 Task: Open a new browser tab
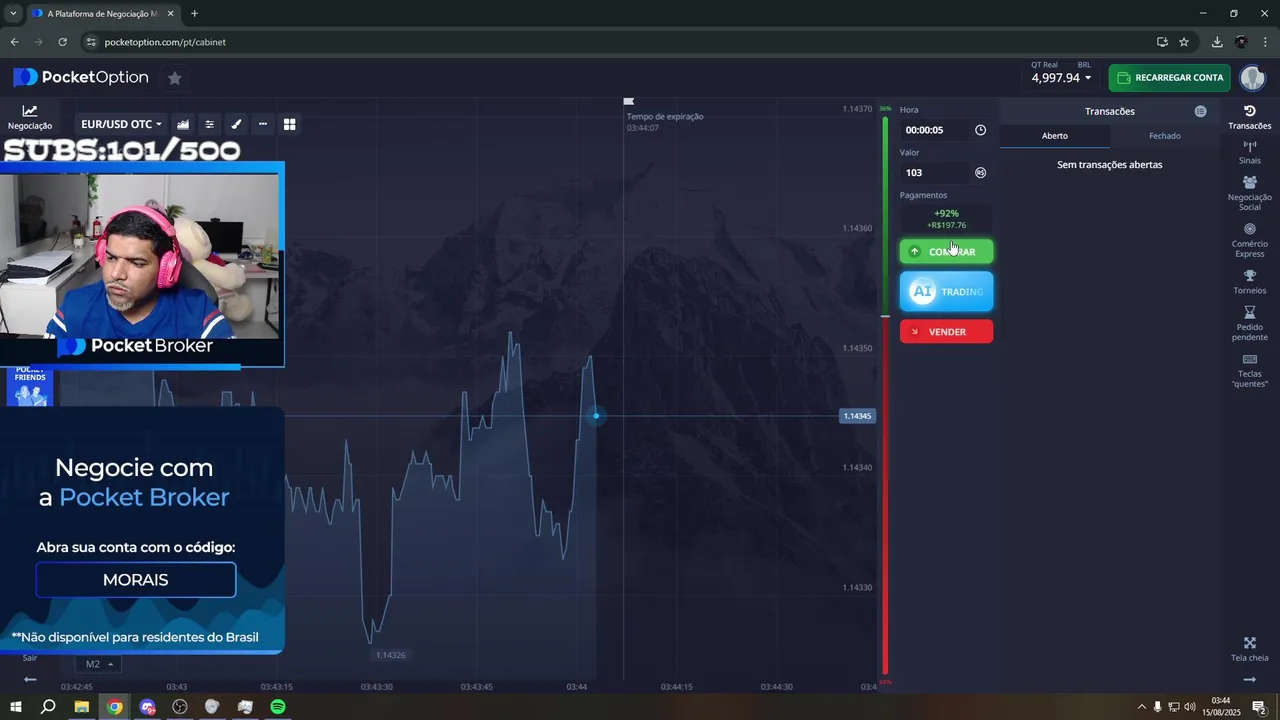tap(194, 13)
